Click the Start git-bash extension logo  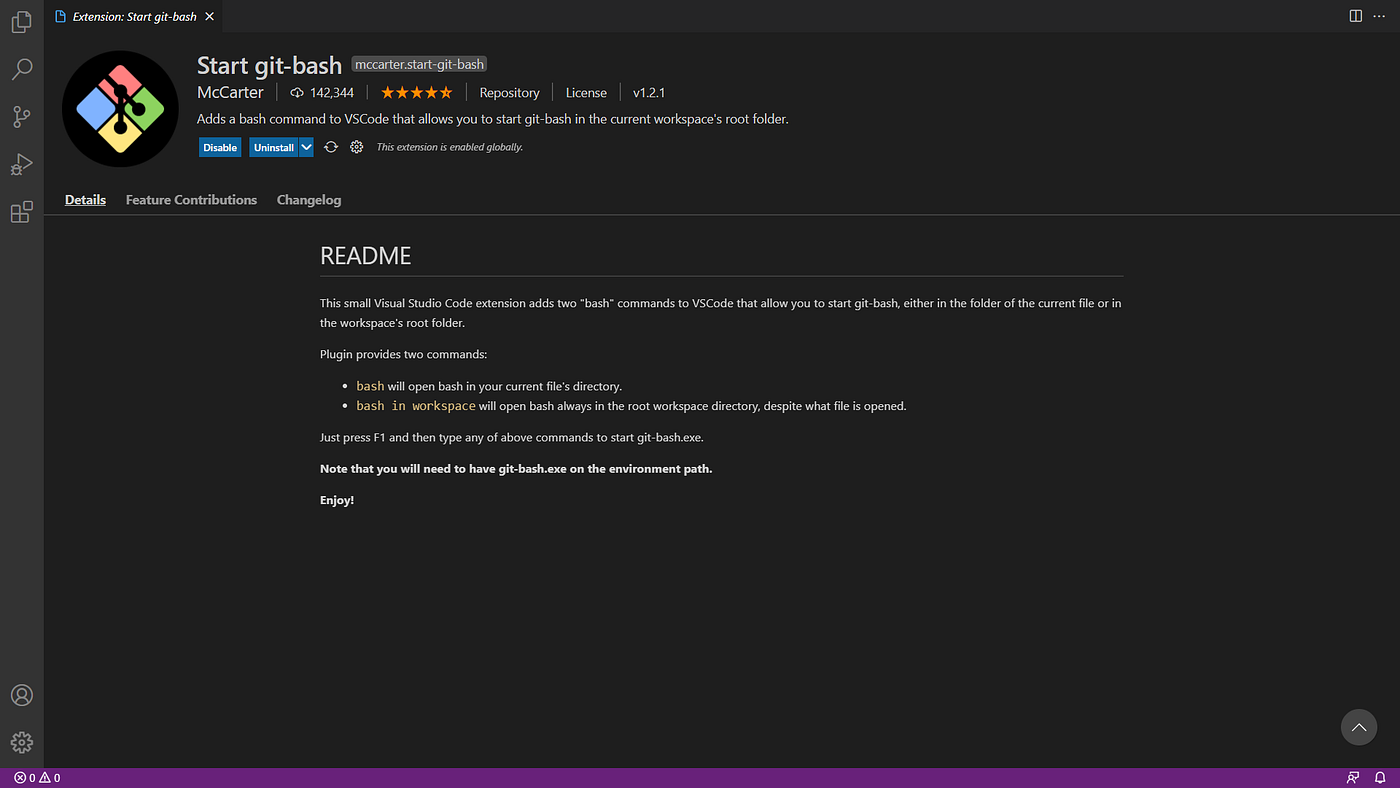click(x=120, y=109)
